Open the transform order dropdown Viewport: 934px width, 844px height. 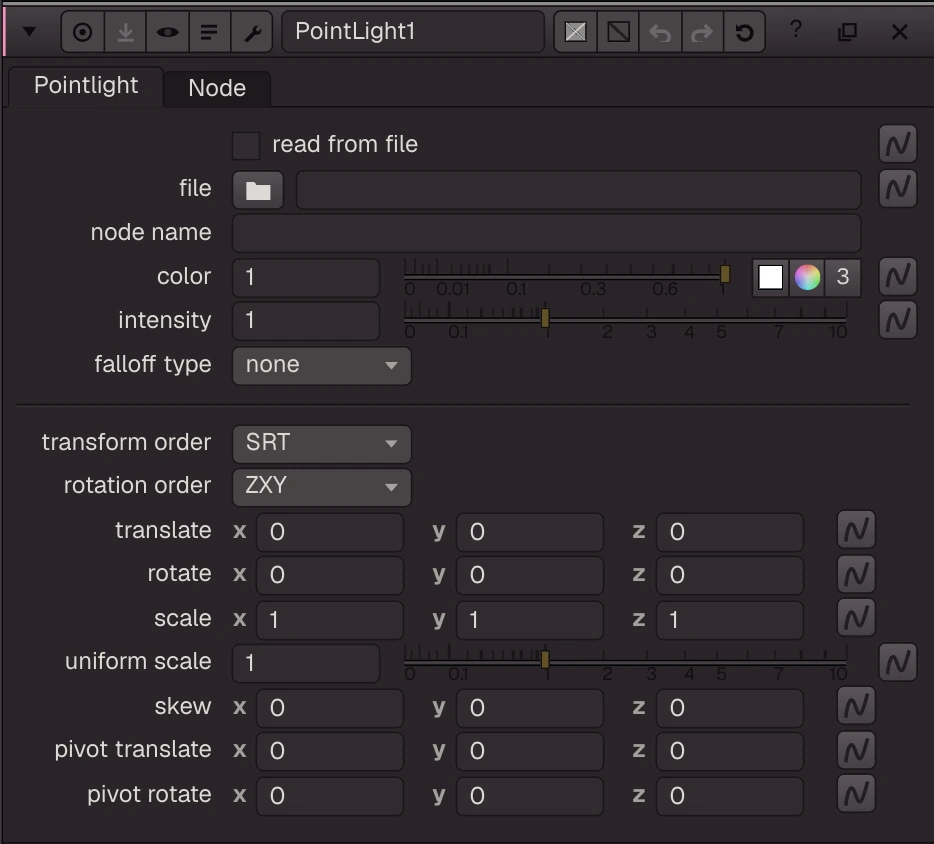322,444
